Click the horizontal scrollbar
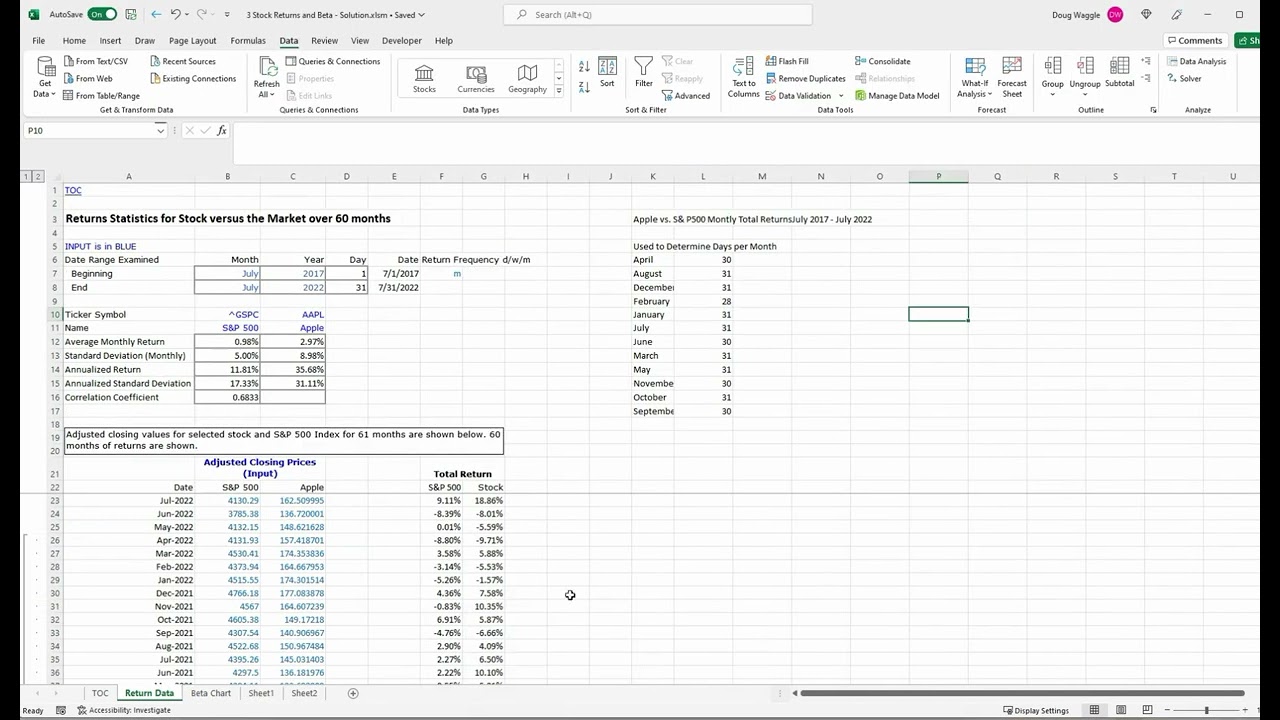This screenshot has width=1280, height=720. (x=1021, y=693)
